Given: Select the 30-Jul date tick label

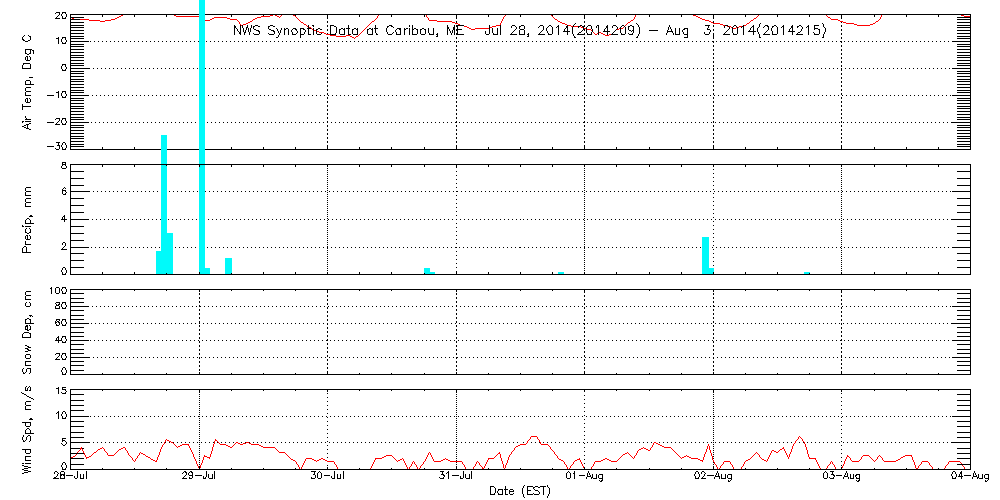Looking at the screenshot, I should pyautogui.click(x=328, y=477).
